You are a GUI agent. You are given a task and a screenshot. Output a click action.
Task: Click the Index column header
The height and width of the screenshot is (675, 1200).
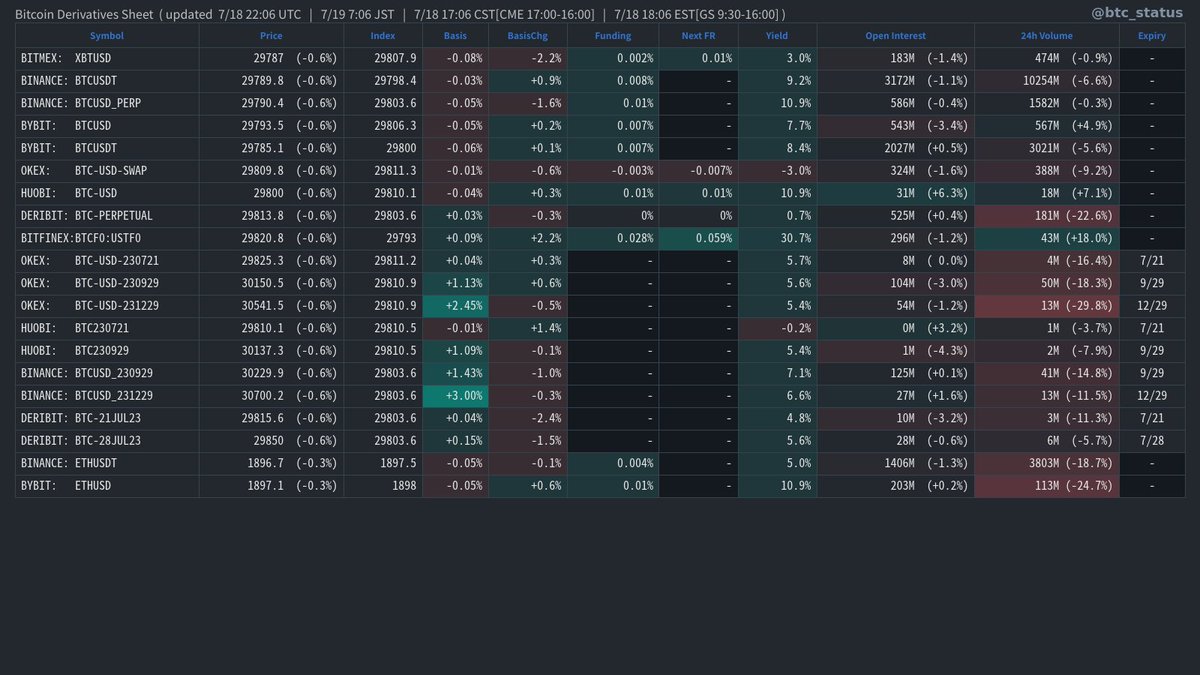[x=383, y=35]
